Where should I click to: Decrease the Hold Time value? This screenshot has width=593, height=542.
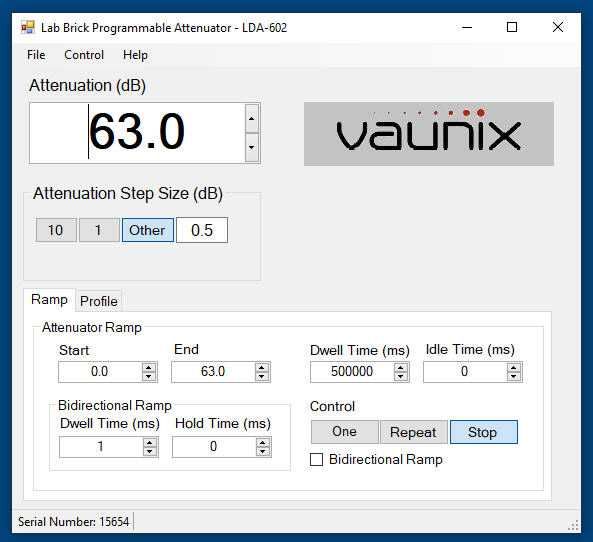click(262, 451)
